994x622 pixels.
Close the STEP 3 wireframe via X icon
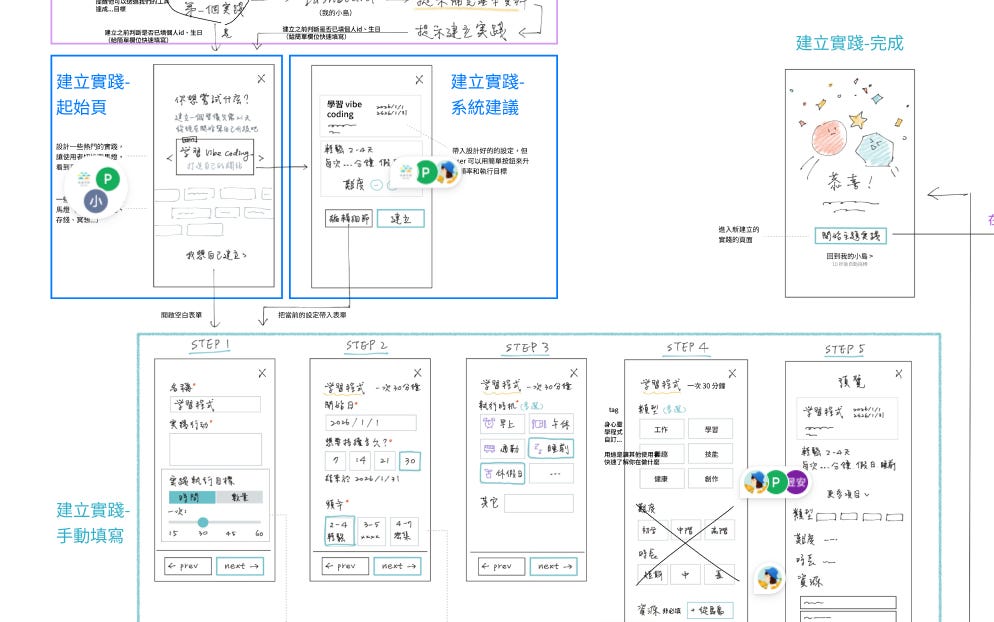[x=574, y=373]
